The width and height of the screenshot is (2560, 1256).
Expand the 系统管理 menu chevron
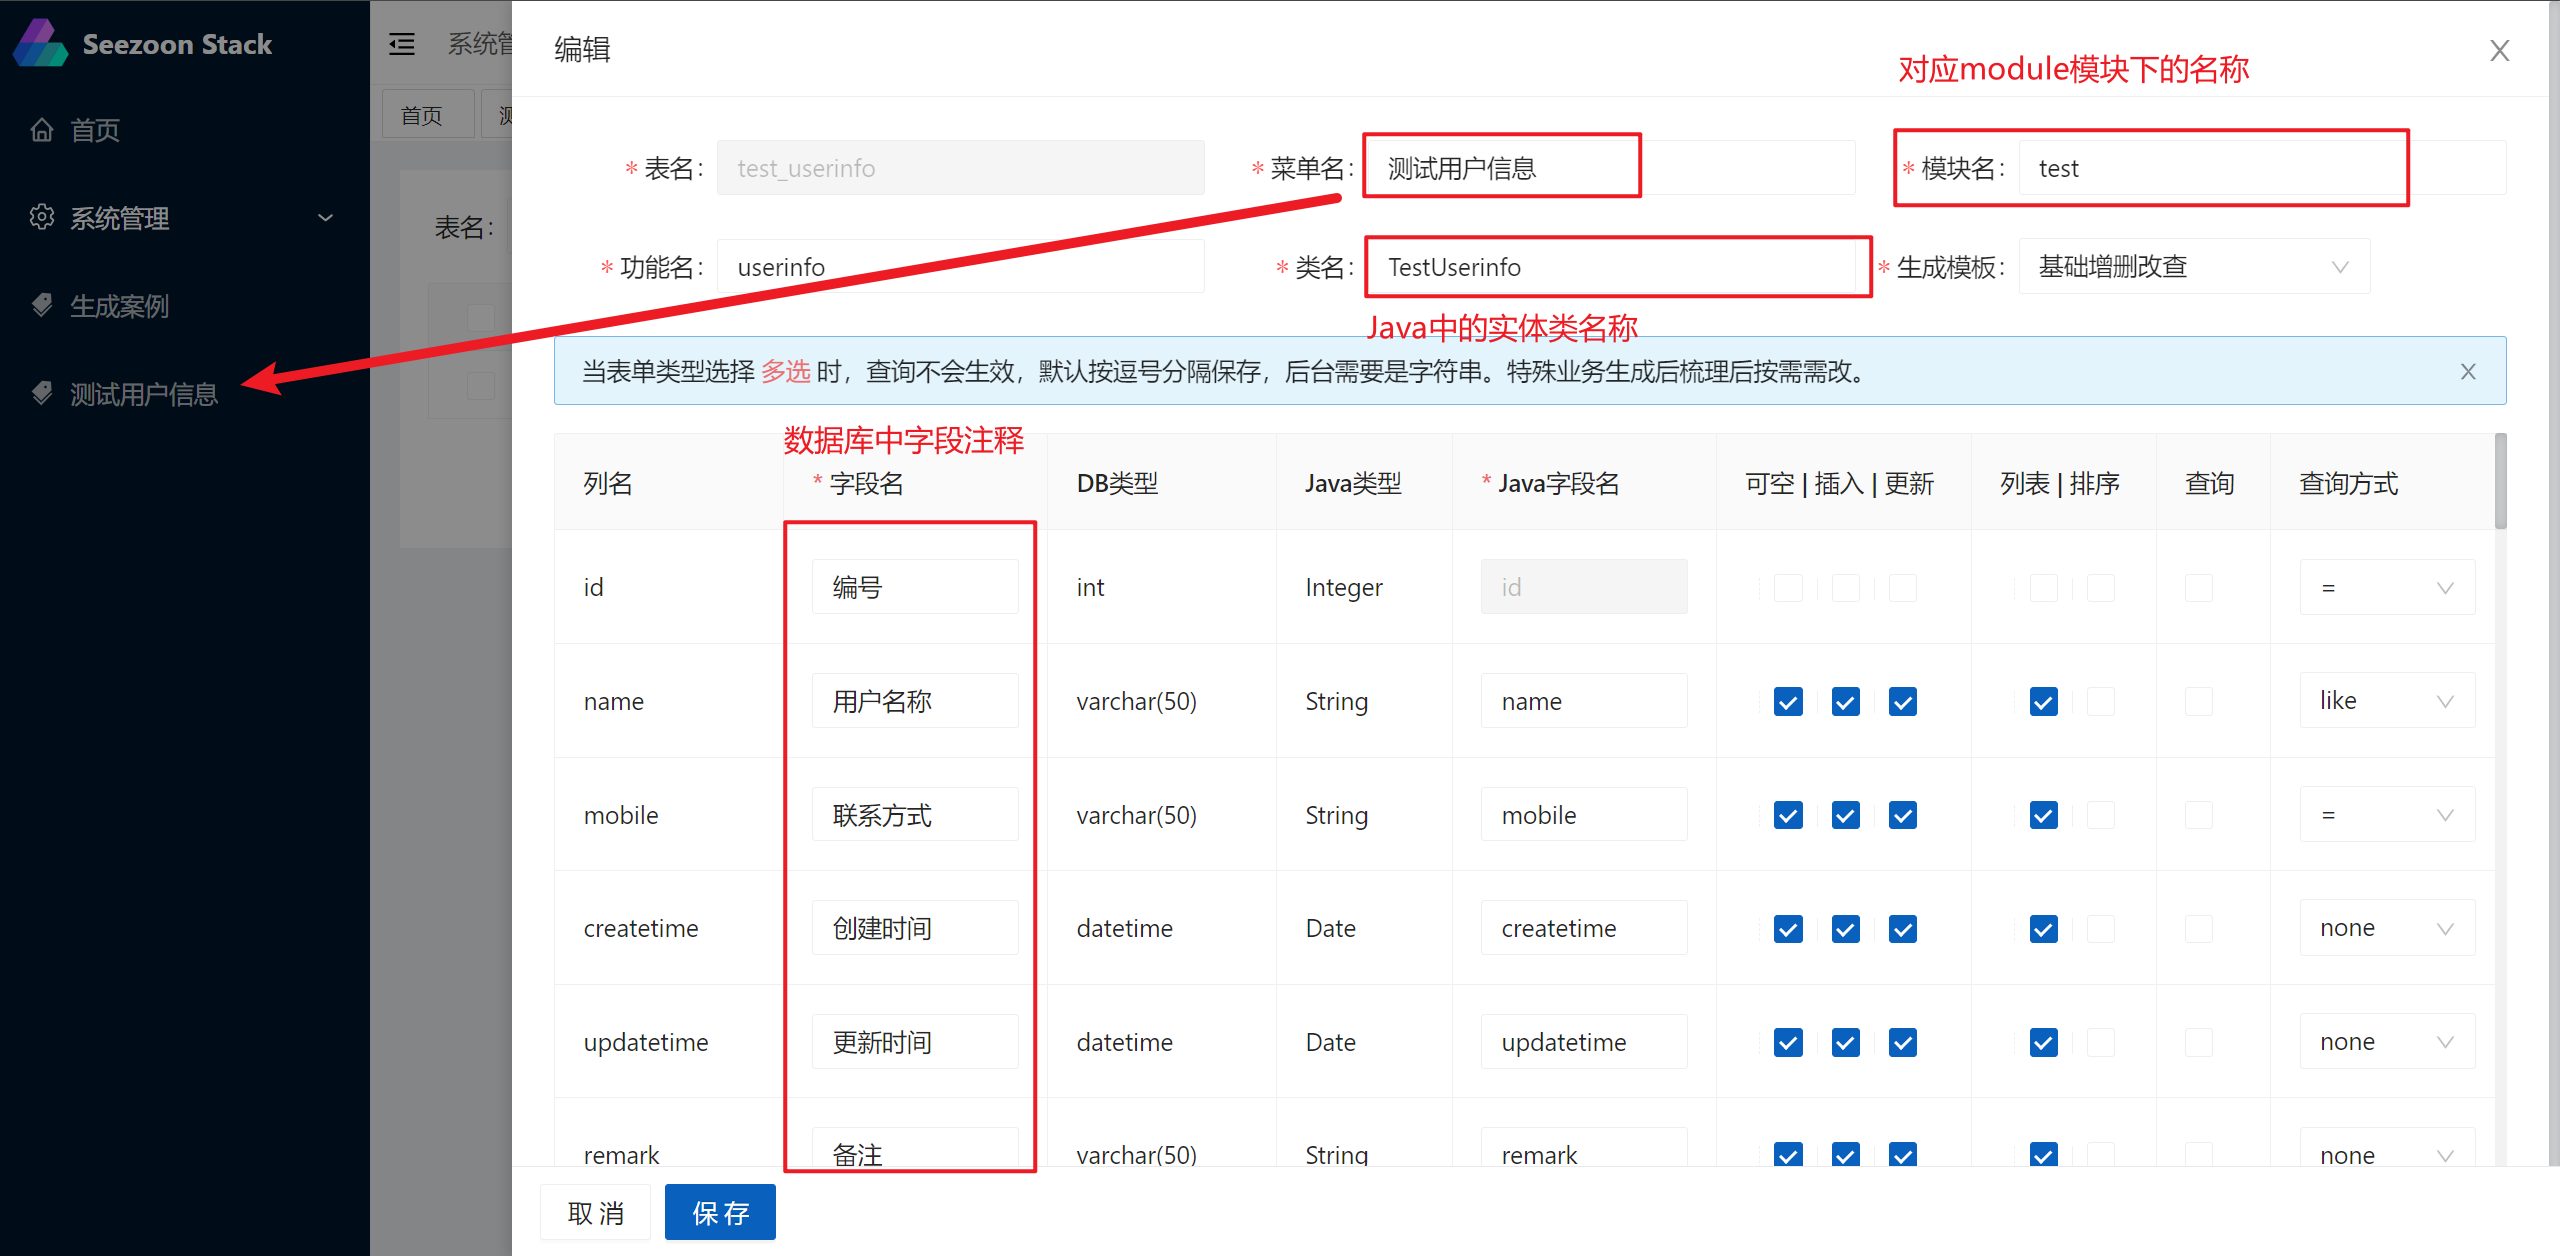pos(325,217)
